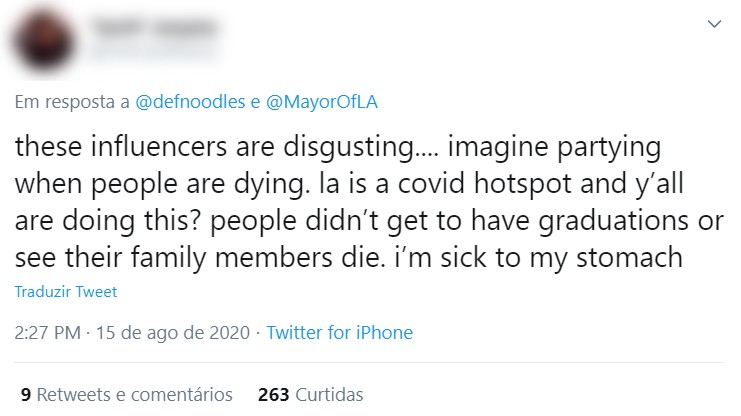
Task: Click the word stomach ending the tweet
Action: (x=629, y=258)
